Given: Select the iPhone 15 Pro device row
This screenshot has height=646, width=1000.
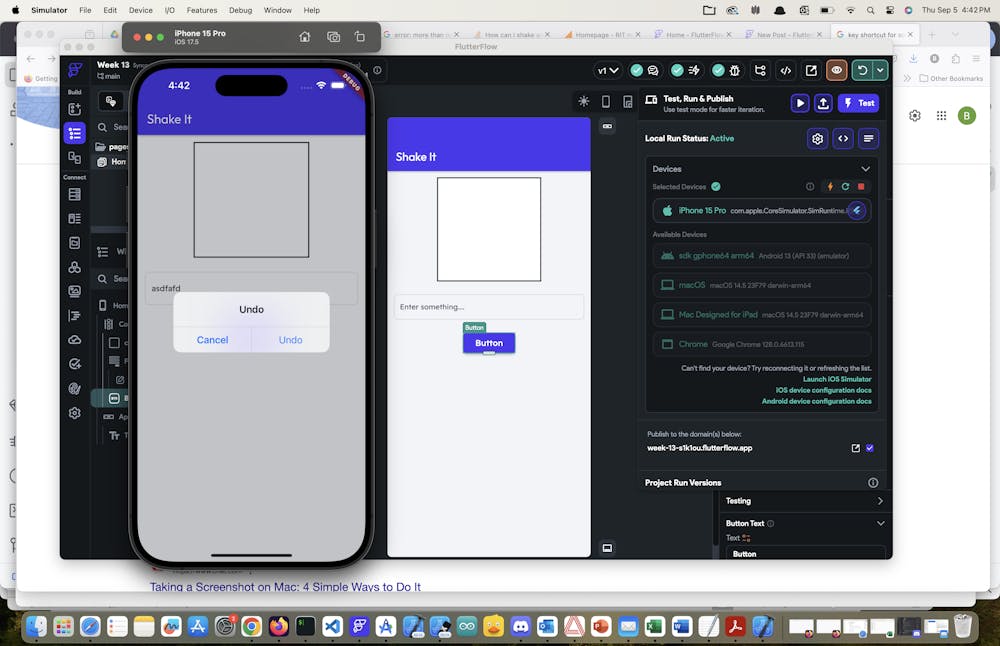Looking at the screenshot, I should tap(761, 210).
